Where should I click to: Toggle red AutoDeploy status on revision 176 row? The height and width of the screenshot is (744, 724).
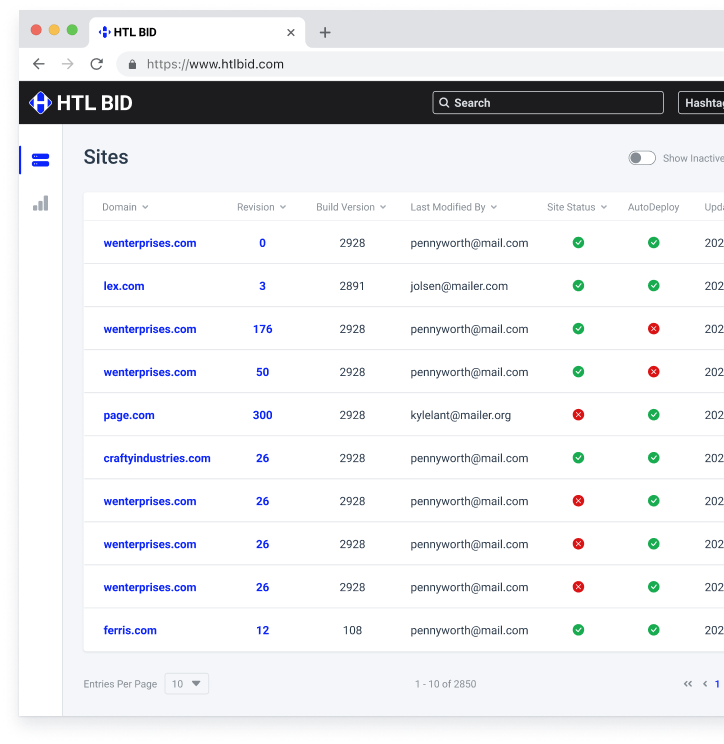[653, 329]
